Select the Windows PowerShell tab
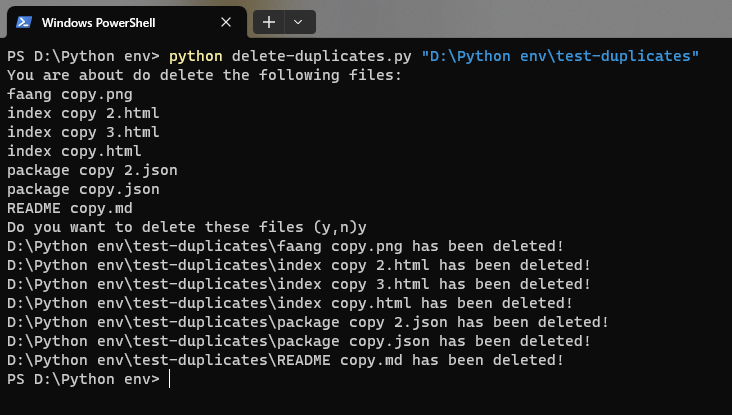 118,22
